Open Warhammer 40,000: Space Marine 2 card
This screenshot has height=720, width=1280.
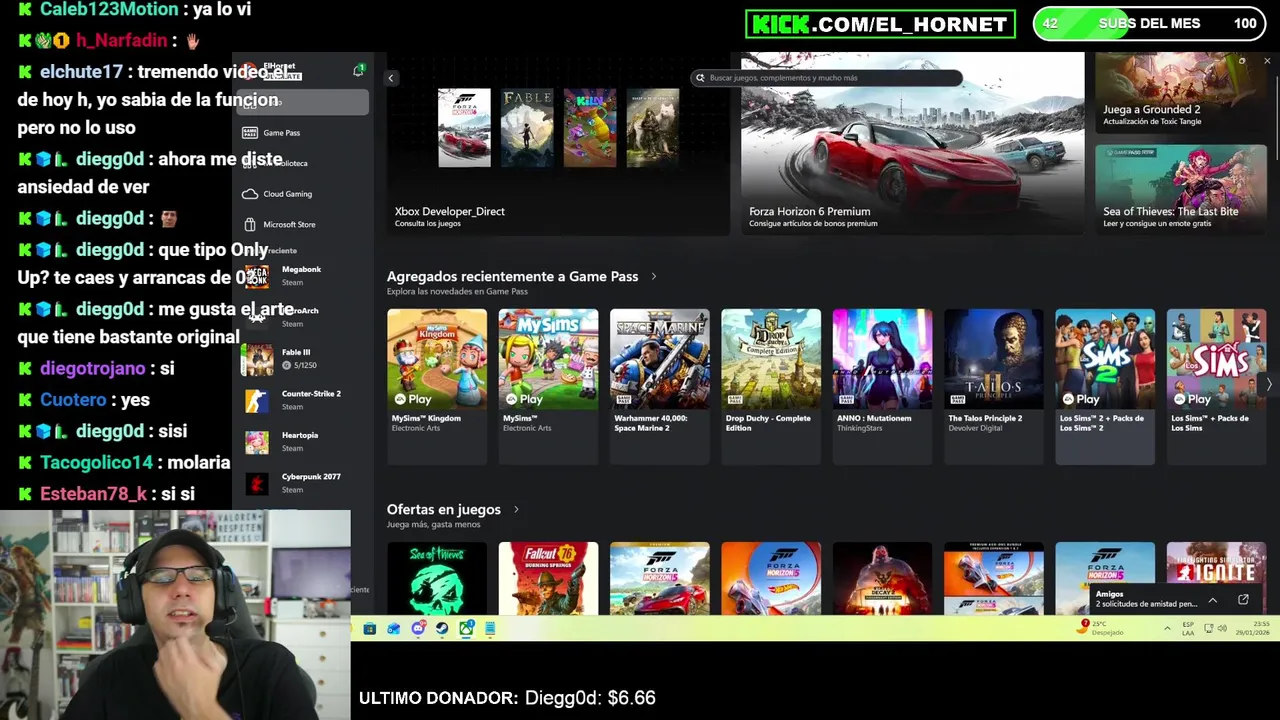[x=660, y=386]
